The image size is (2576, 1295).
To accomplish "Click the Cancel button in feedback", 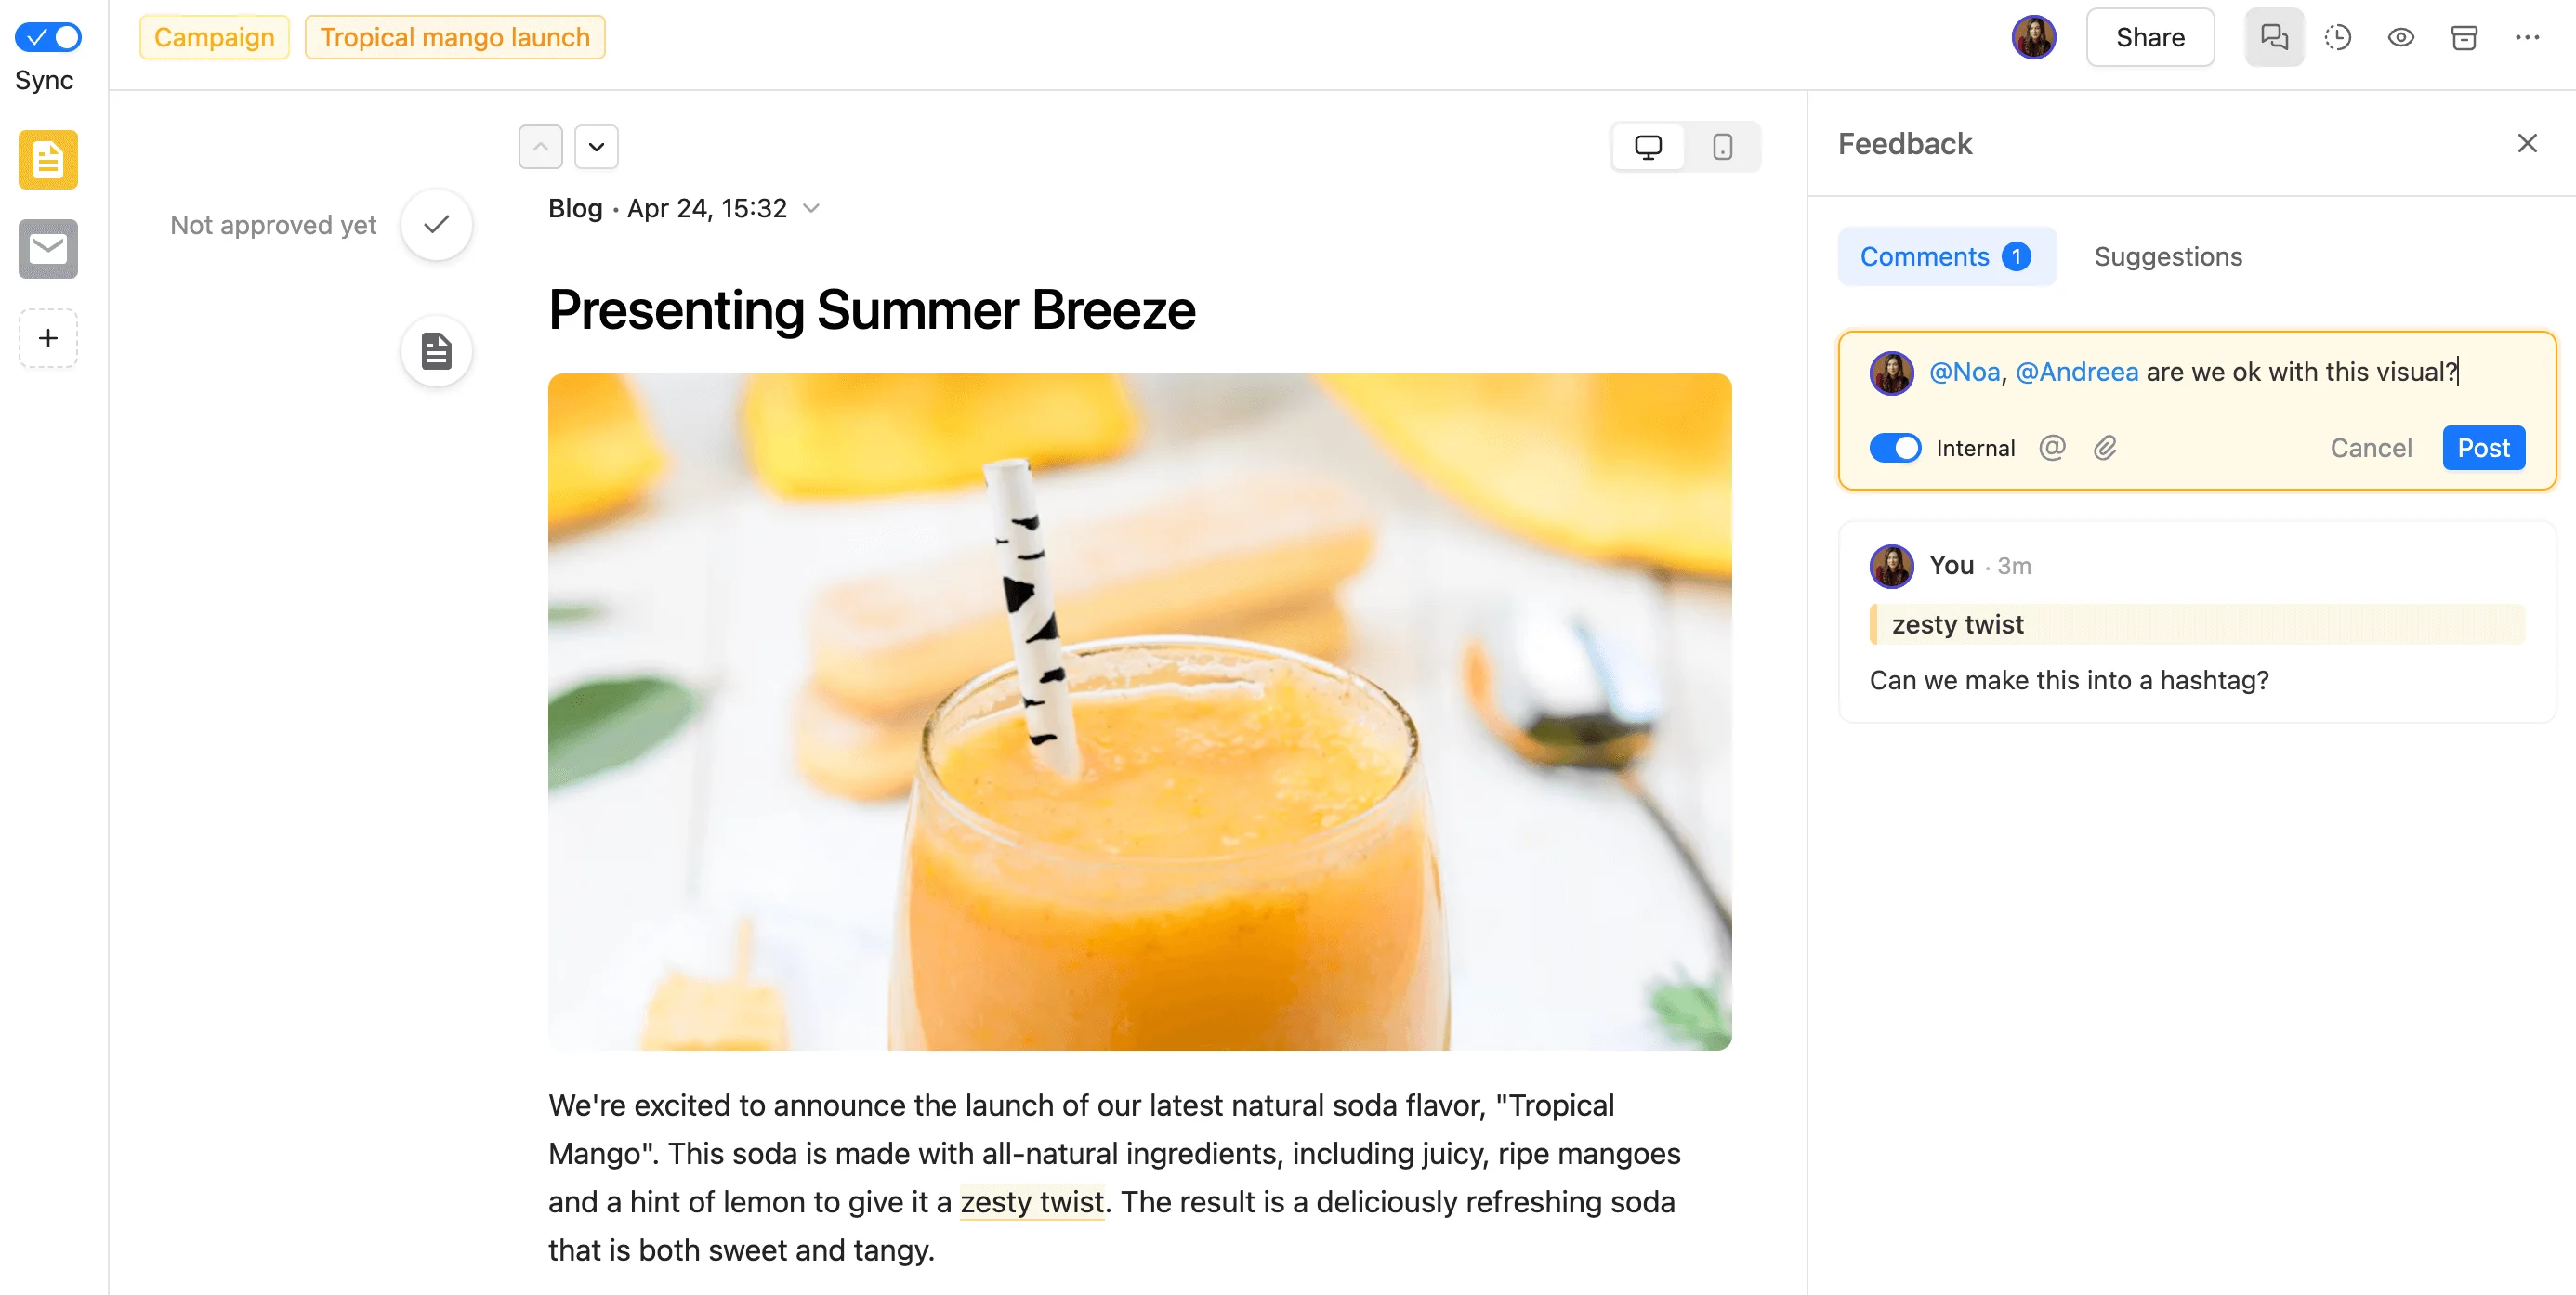I will [2372, 448].
